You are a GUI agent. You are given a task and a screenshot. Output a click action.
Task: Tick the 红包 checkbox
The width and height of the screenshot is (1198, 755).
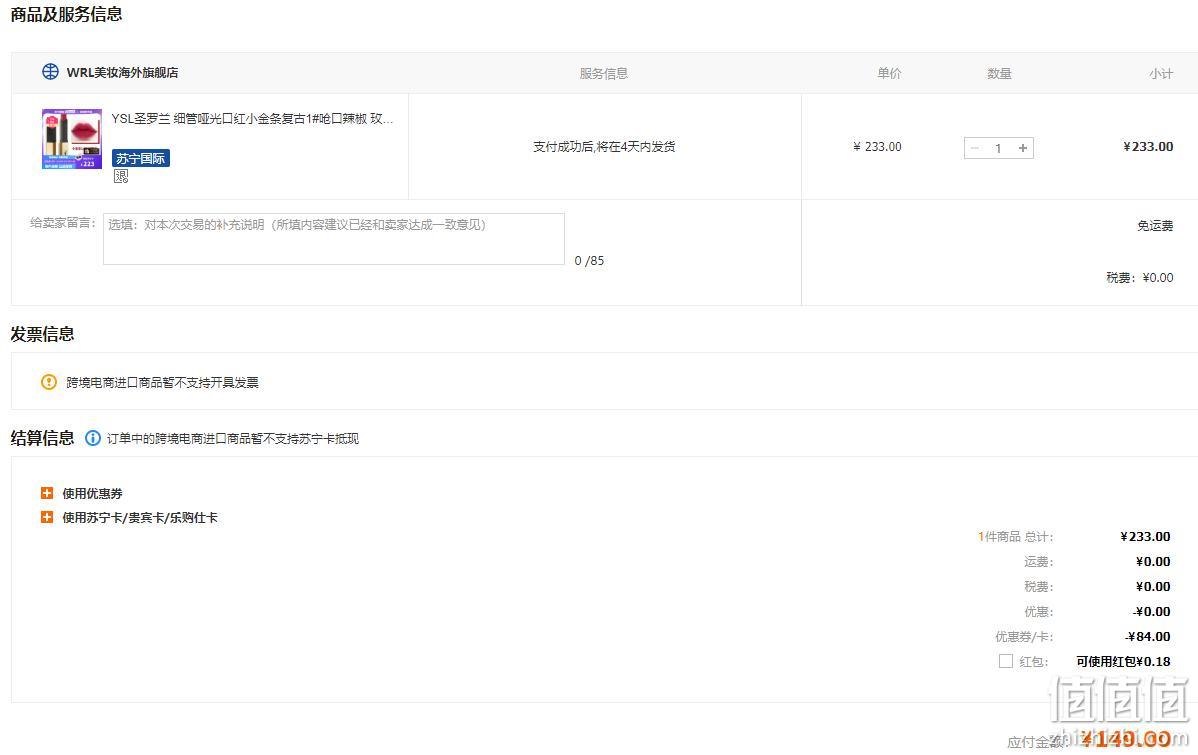click(1005, 661)
